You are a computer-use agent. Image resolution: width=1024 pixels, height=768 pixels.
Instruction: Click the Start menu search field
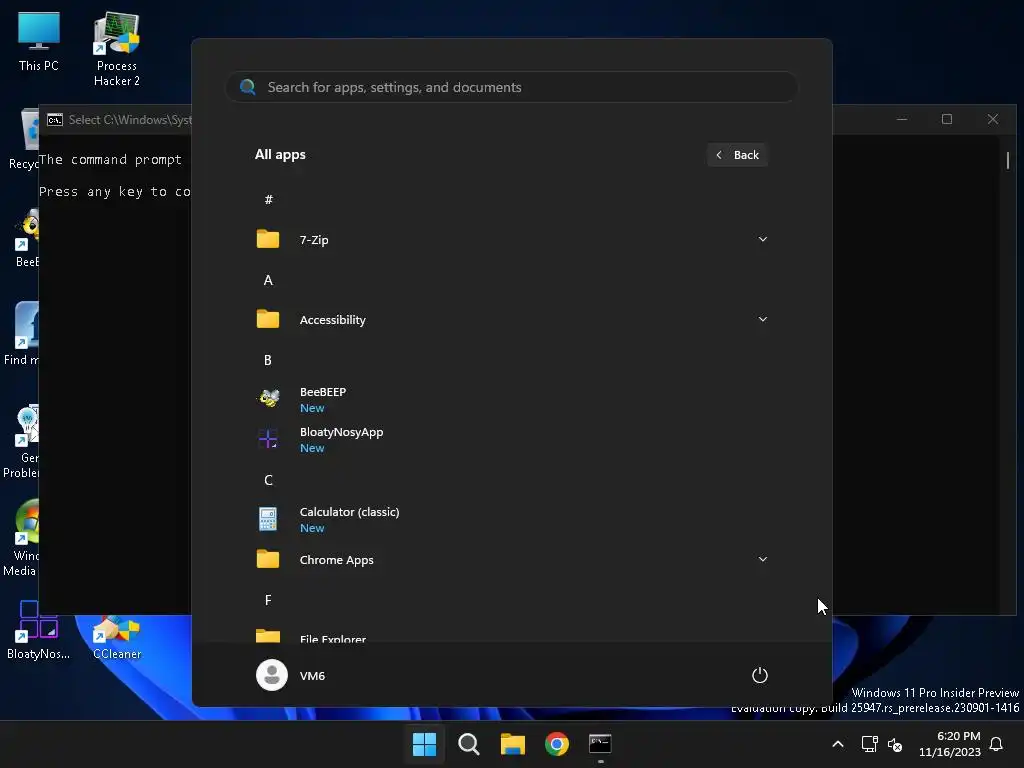coord(511,87)
